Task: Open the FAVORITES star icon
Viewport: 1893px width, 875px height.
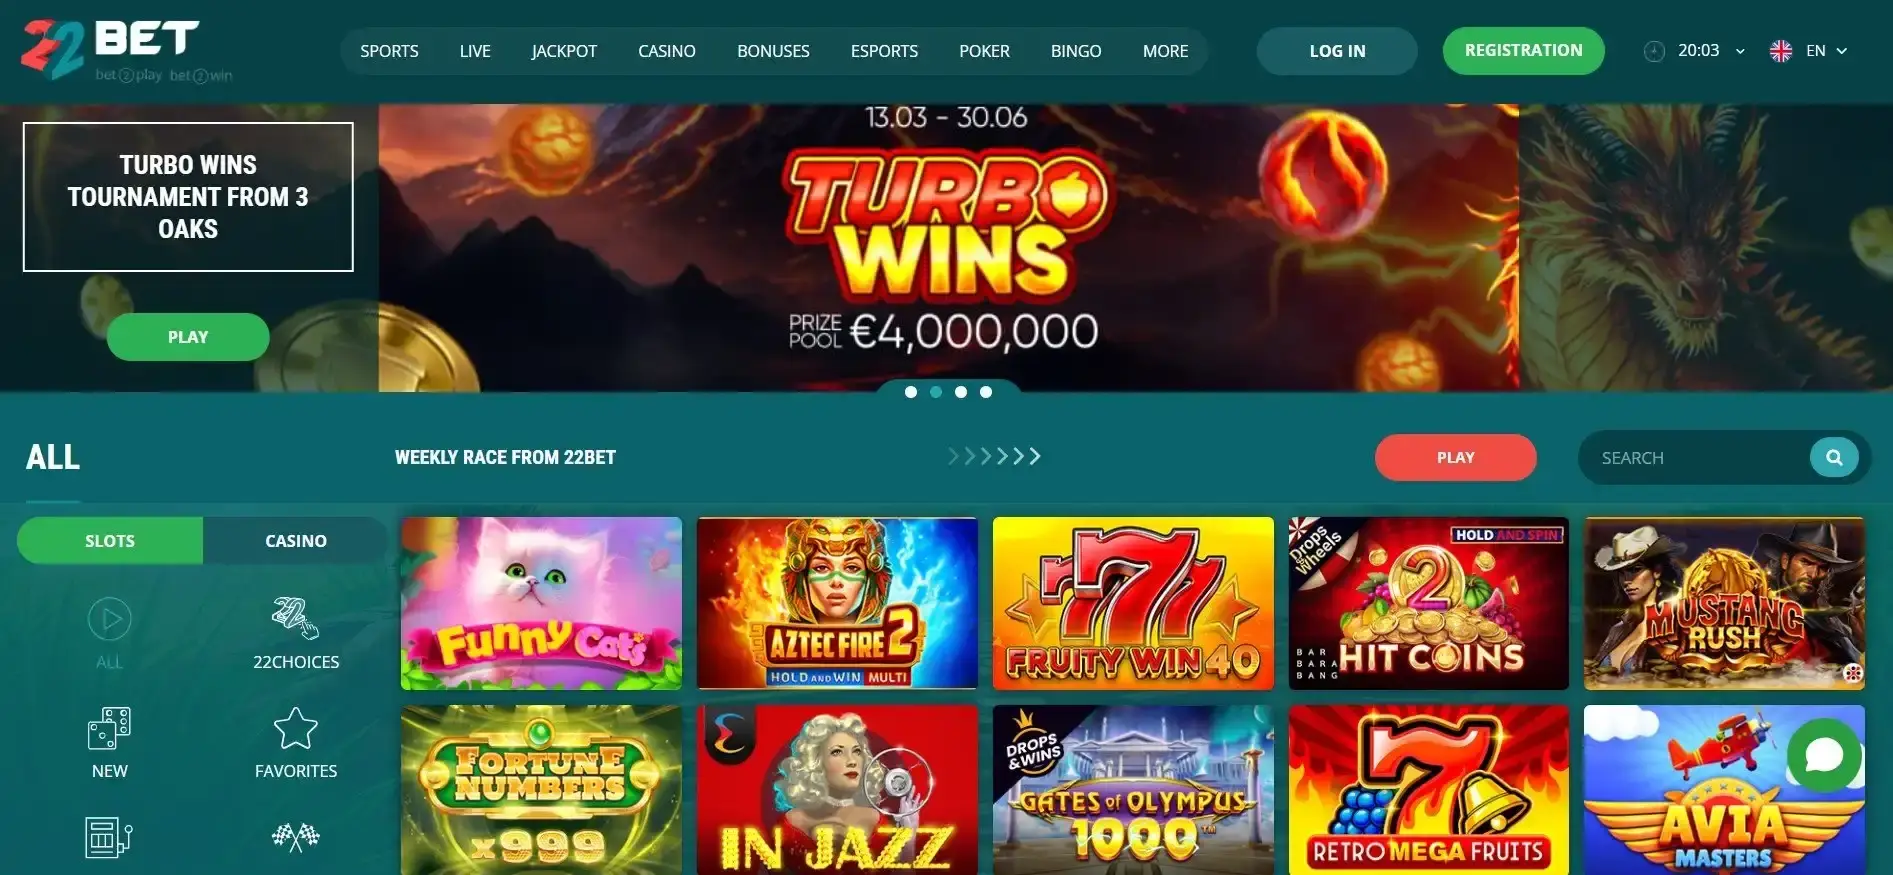Action: [296, 728]
